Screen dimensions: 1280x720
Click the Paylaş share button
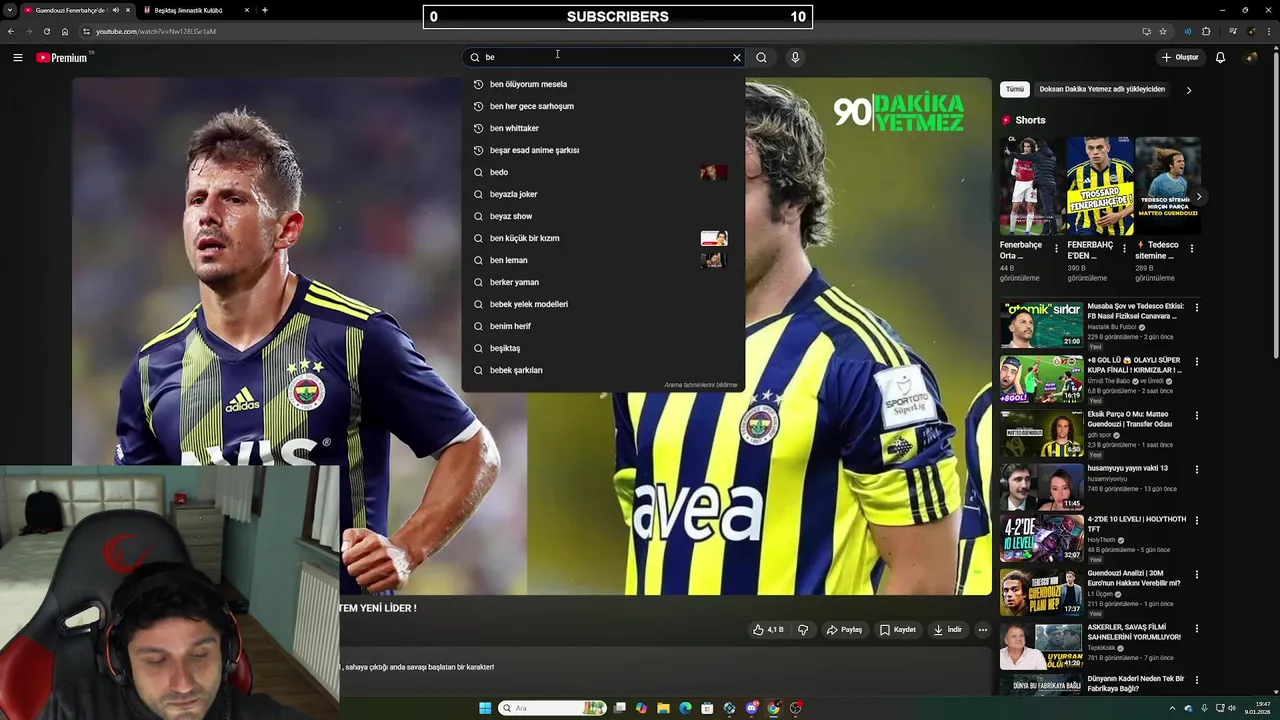point(844,630)
